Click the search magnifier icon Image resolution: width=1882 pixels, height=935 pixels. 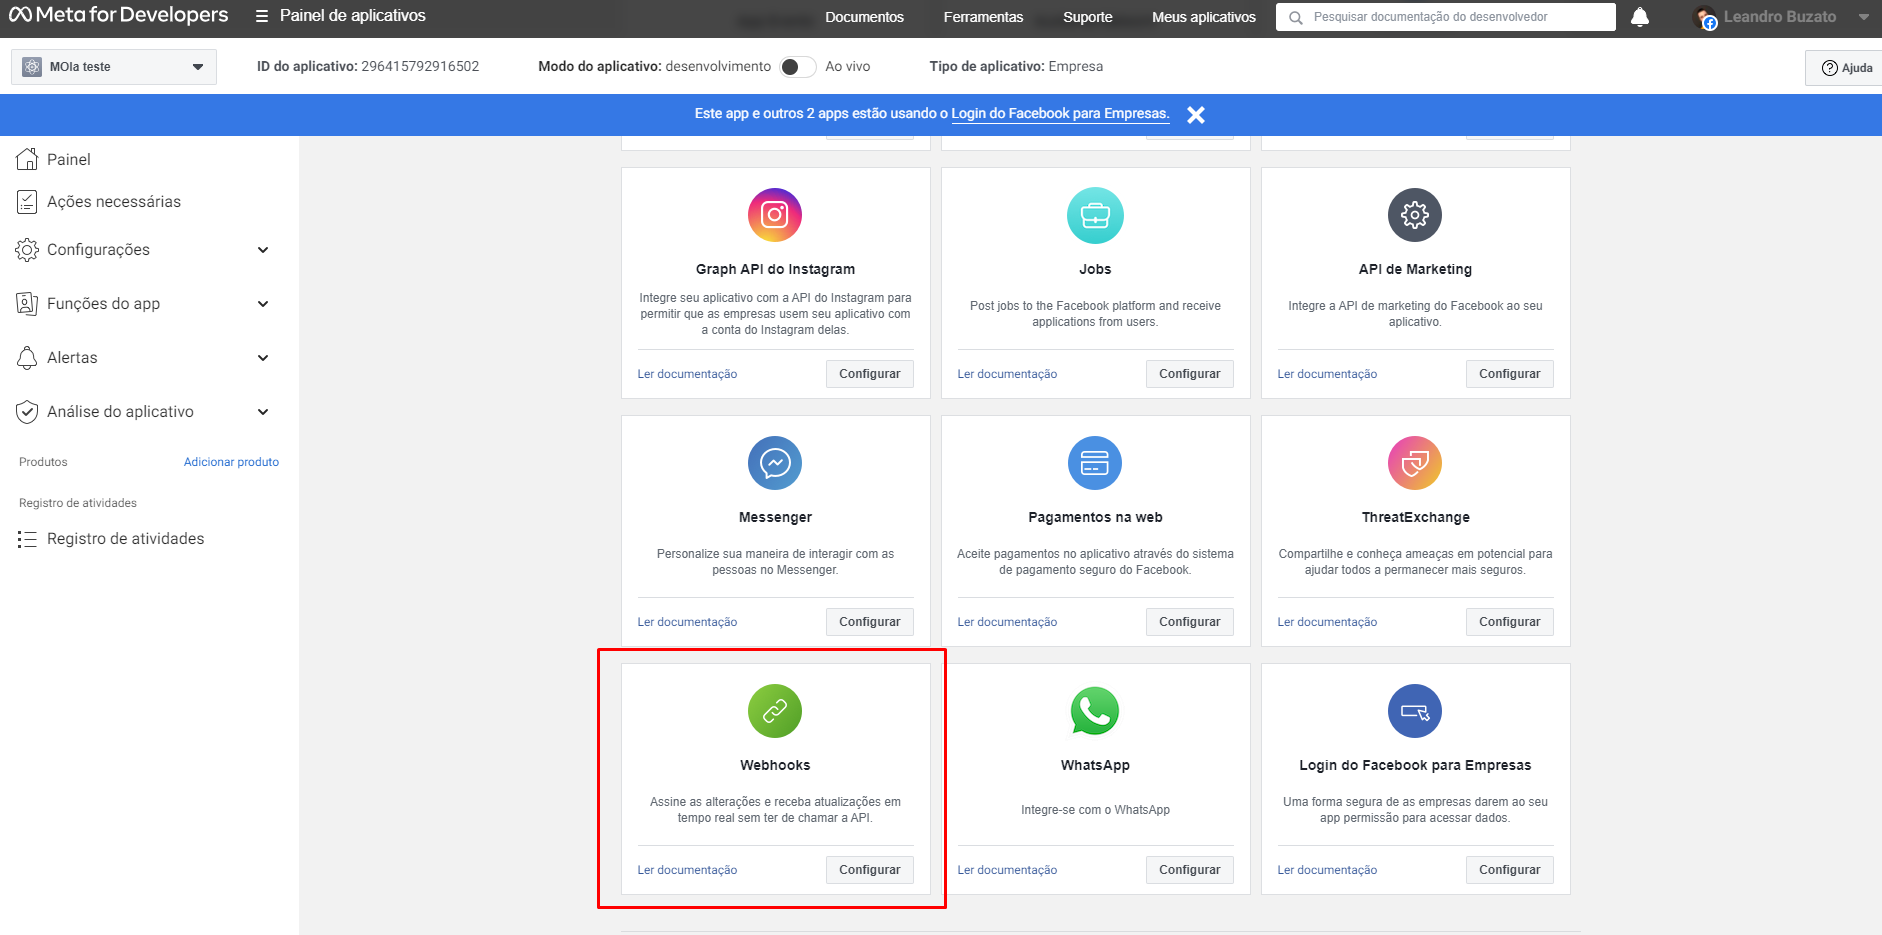click(1295, 17)
